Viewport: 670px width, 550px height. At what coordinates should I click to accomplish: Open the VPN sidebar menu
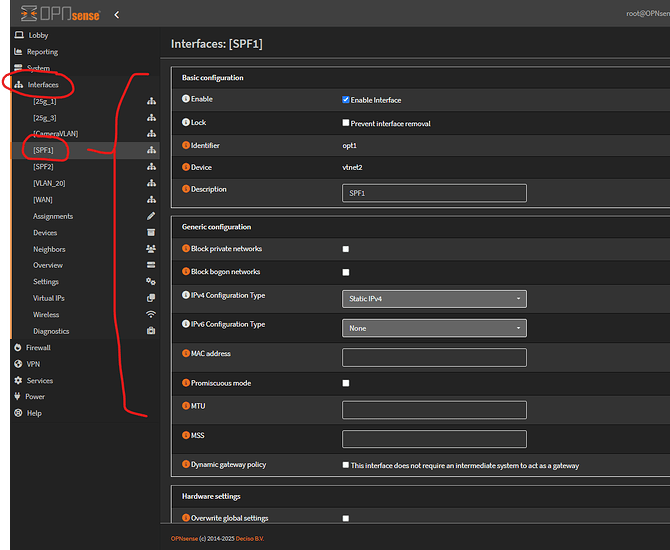33,364
